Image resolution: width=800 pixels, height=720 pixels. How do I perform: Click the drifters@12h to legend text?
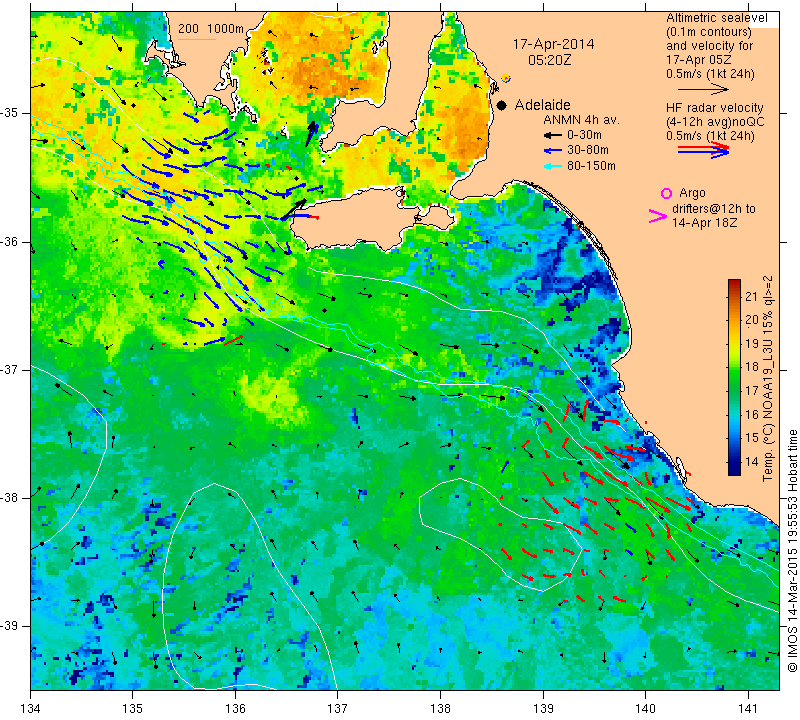[x=714, y=209]
